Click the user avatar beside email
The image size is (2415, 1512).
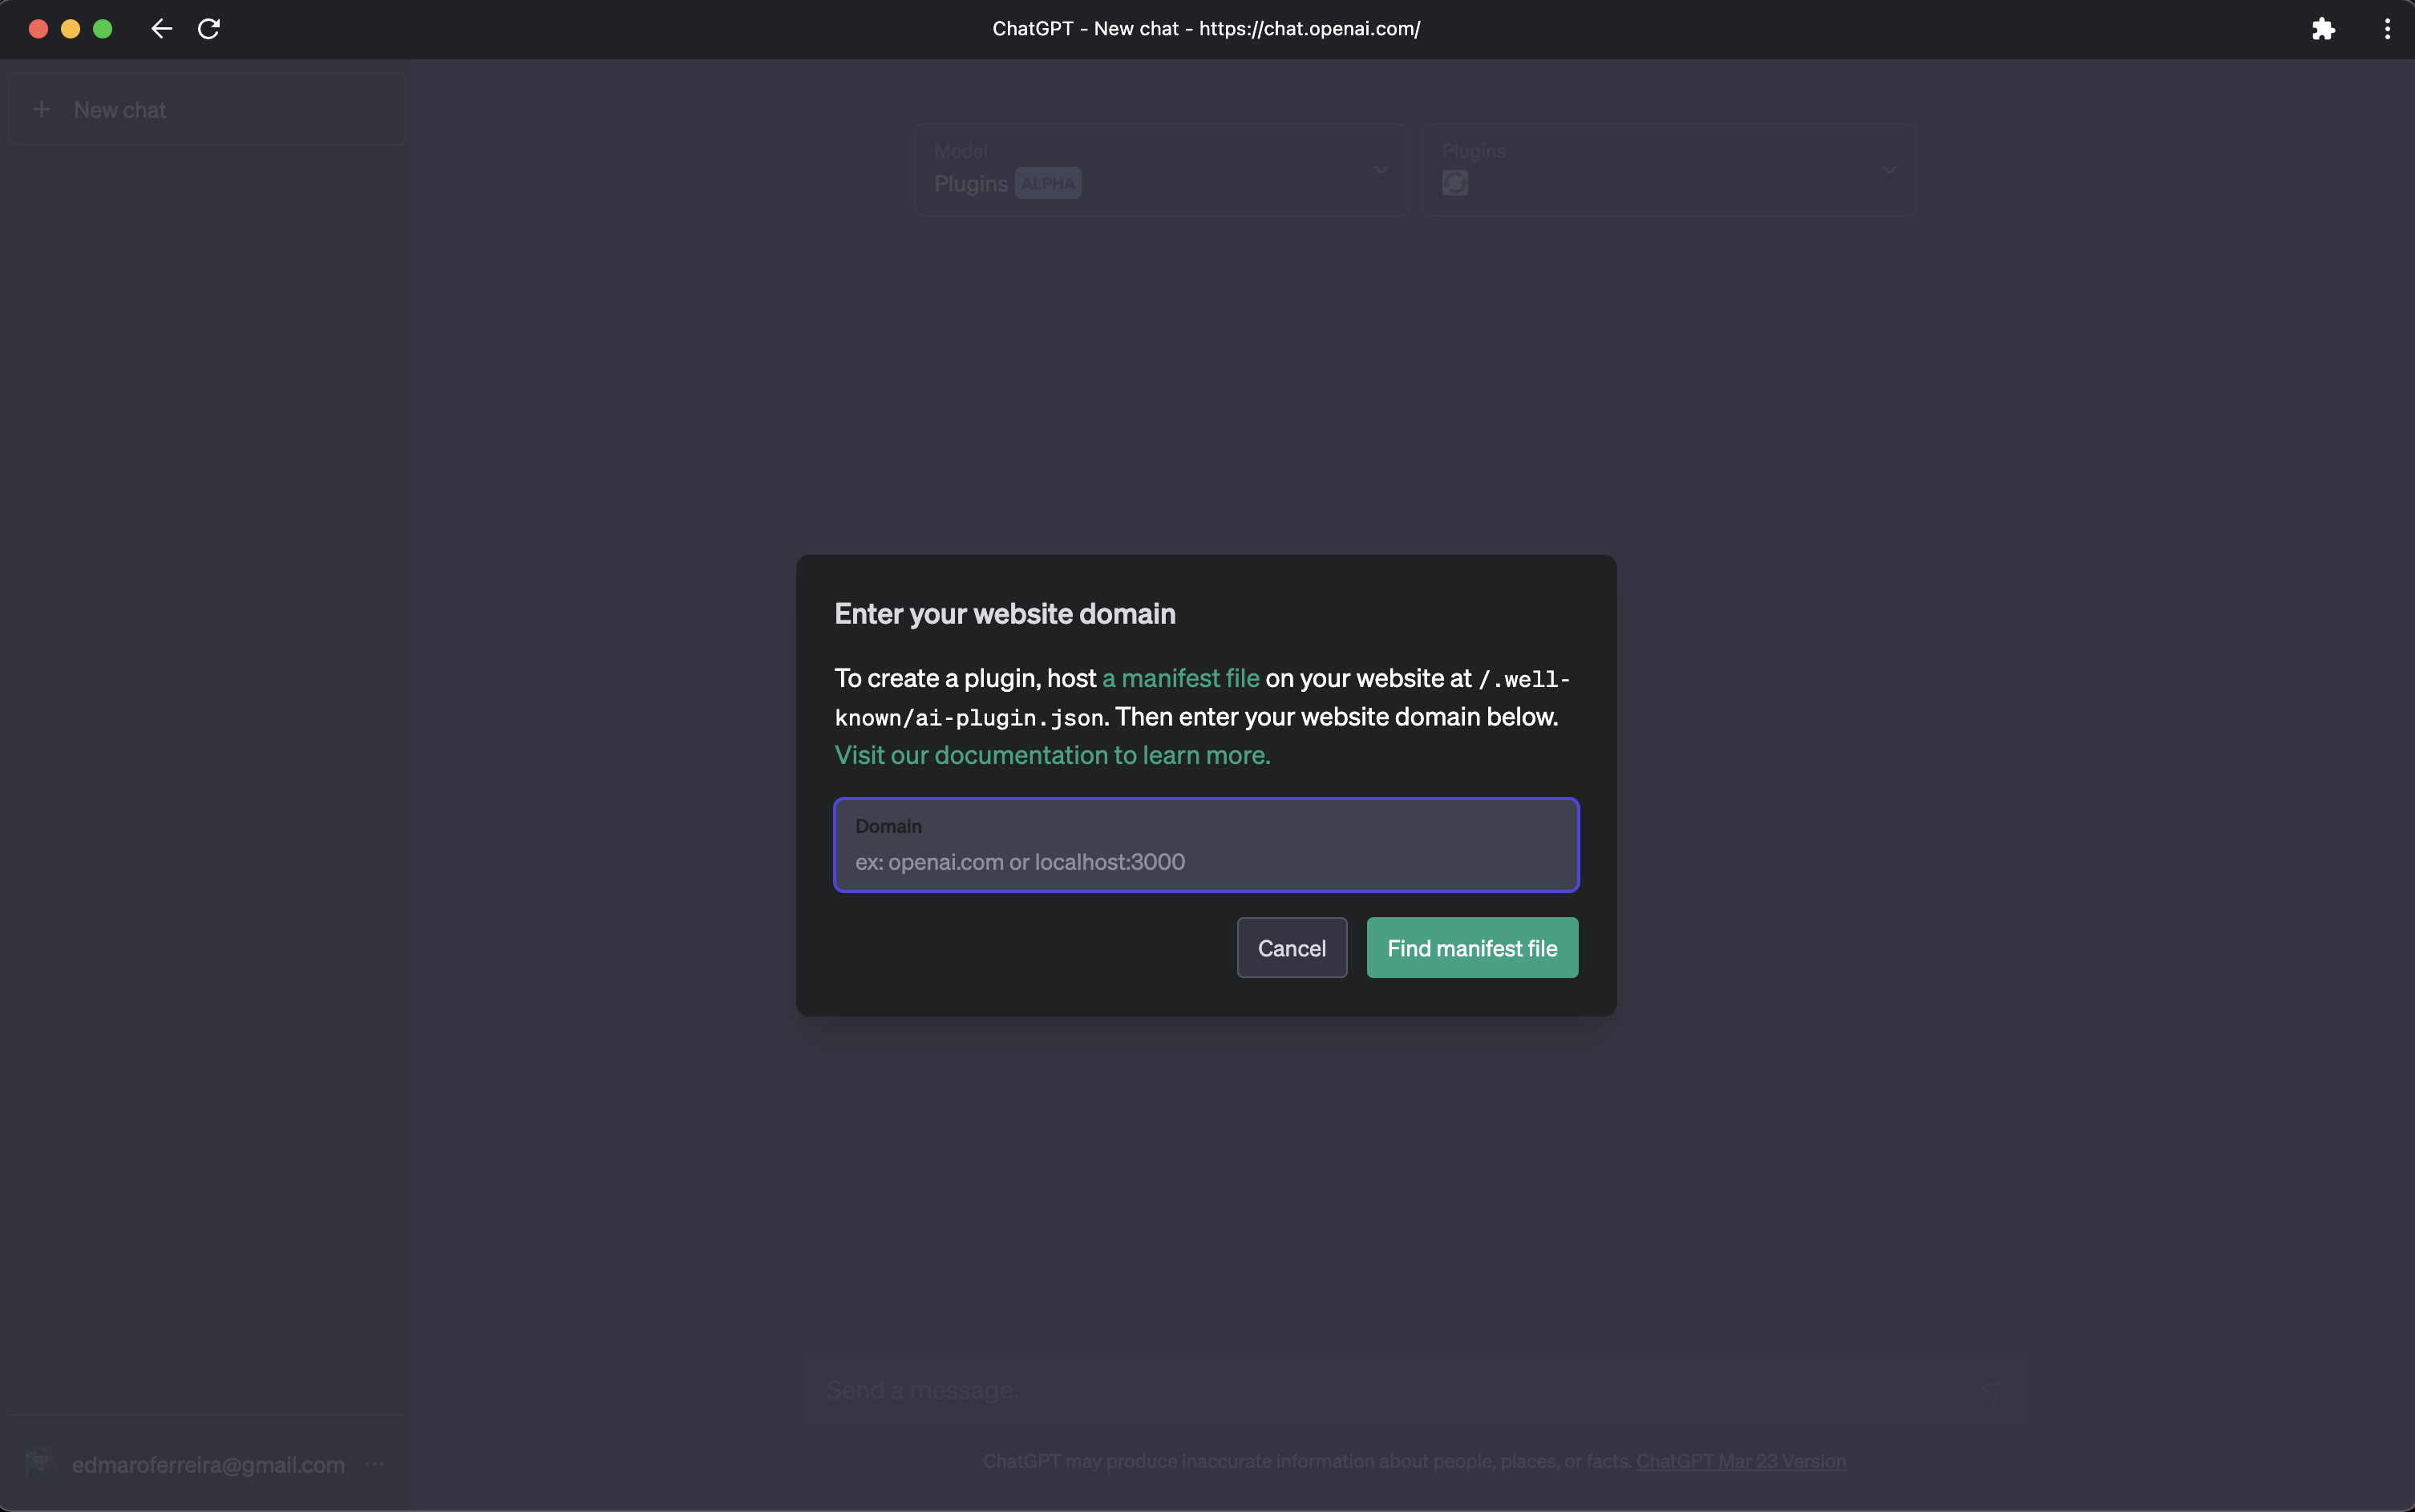(x=38, y=1463)
